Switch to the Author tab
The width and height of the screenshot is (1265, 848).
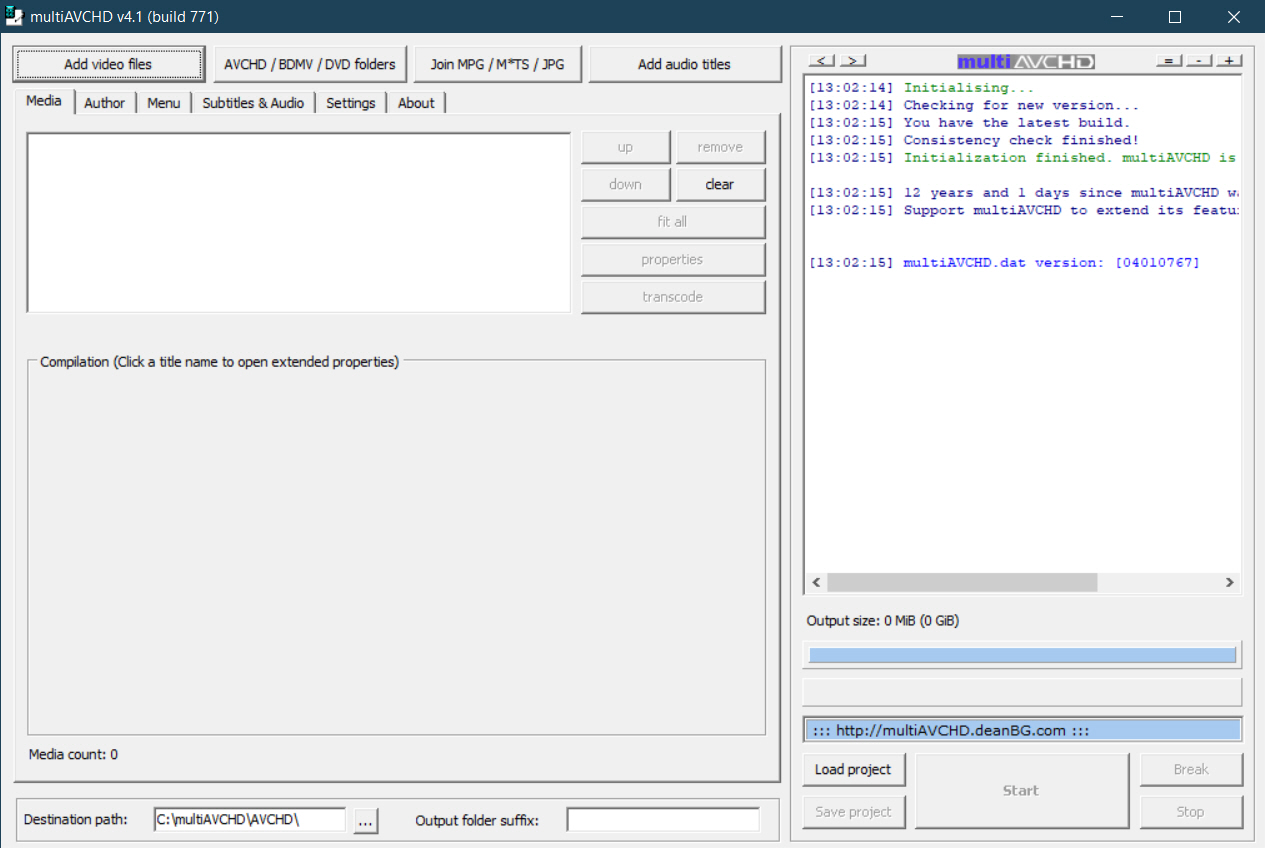105,102
